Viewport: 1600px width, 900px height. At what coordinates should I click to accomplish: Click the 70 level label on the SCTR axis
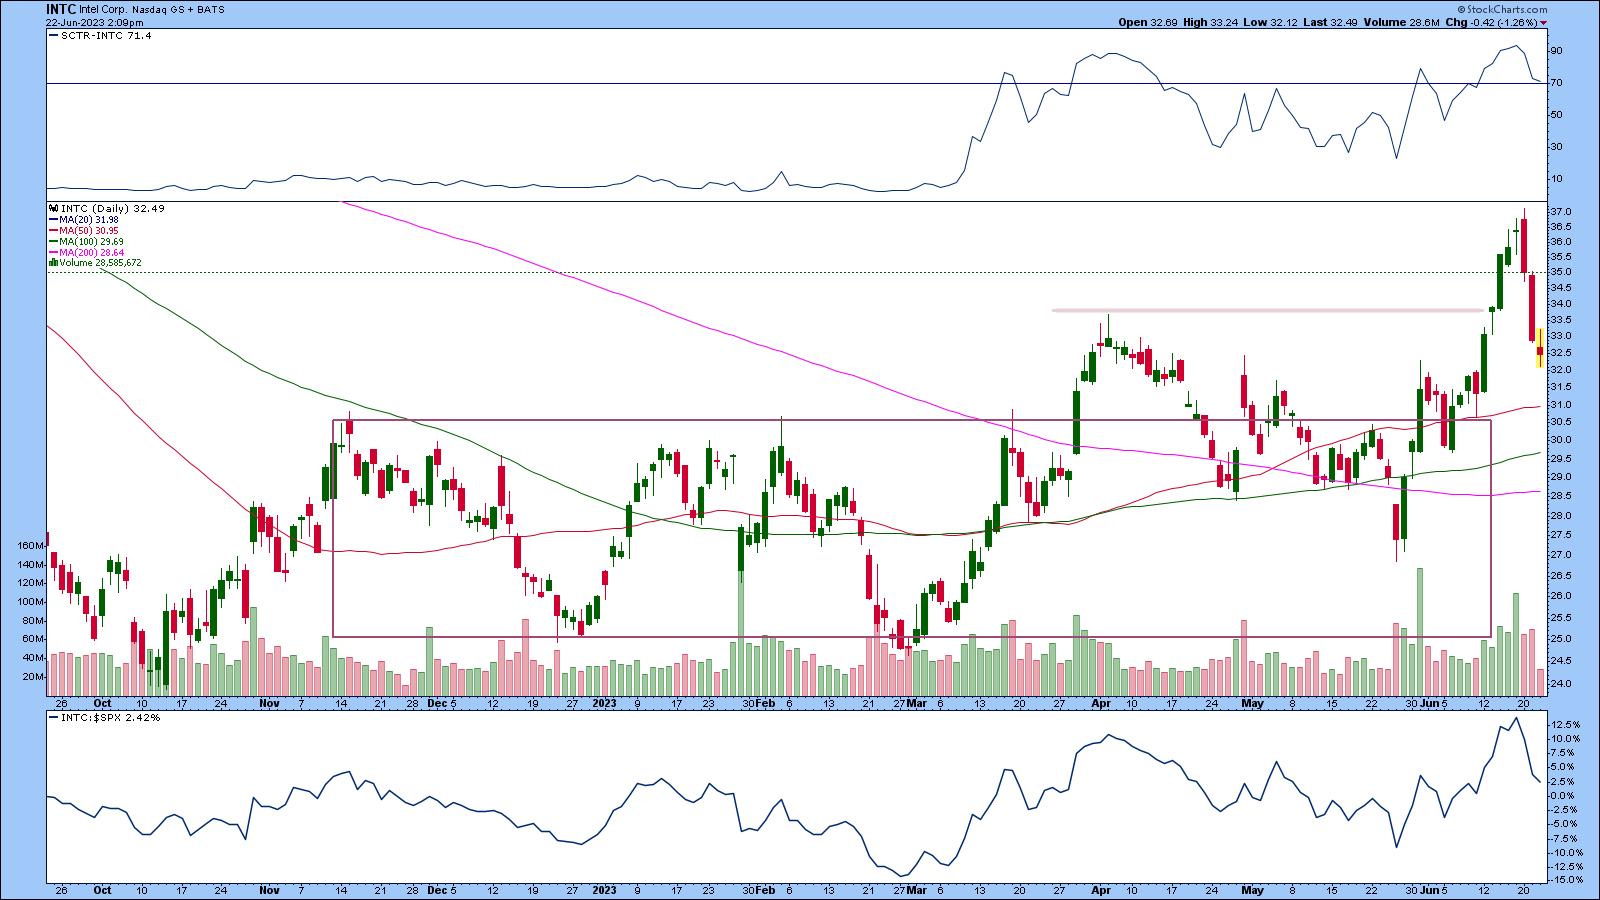click(1555, 83)
